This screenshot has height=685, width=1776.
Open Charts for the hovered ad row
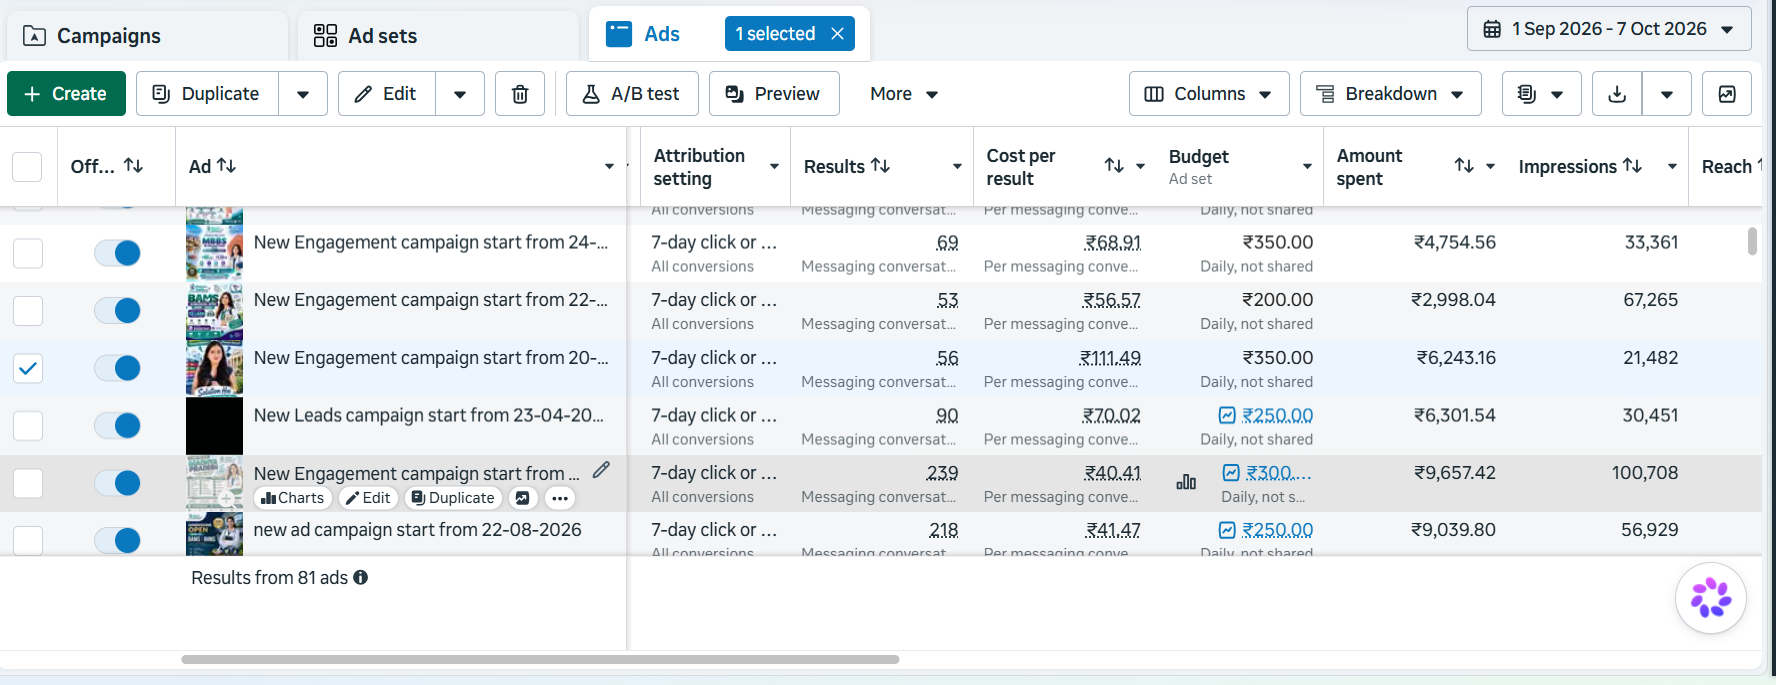[x=292, y=498]
